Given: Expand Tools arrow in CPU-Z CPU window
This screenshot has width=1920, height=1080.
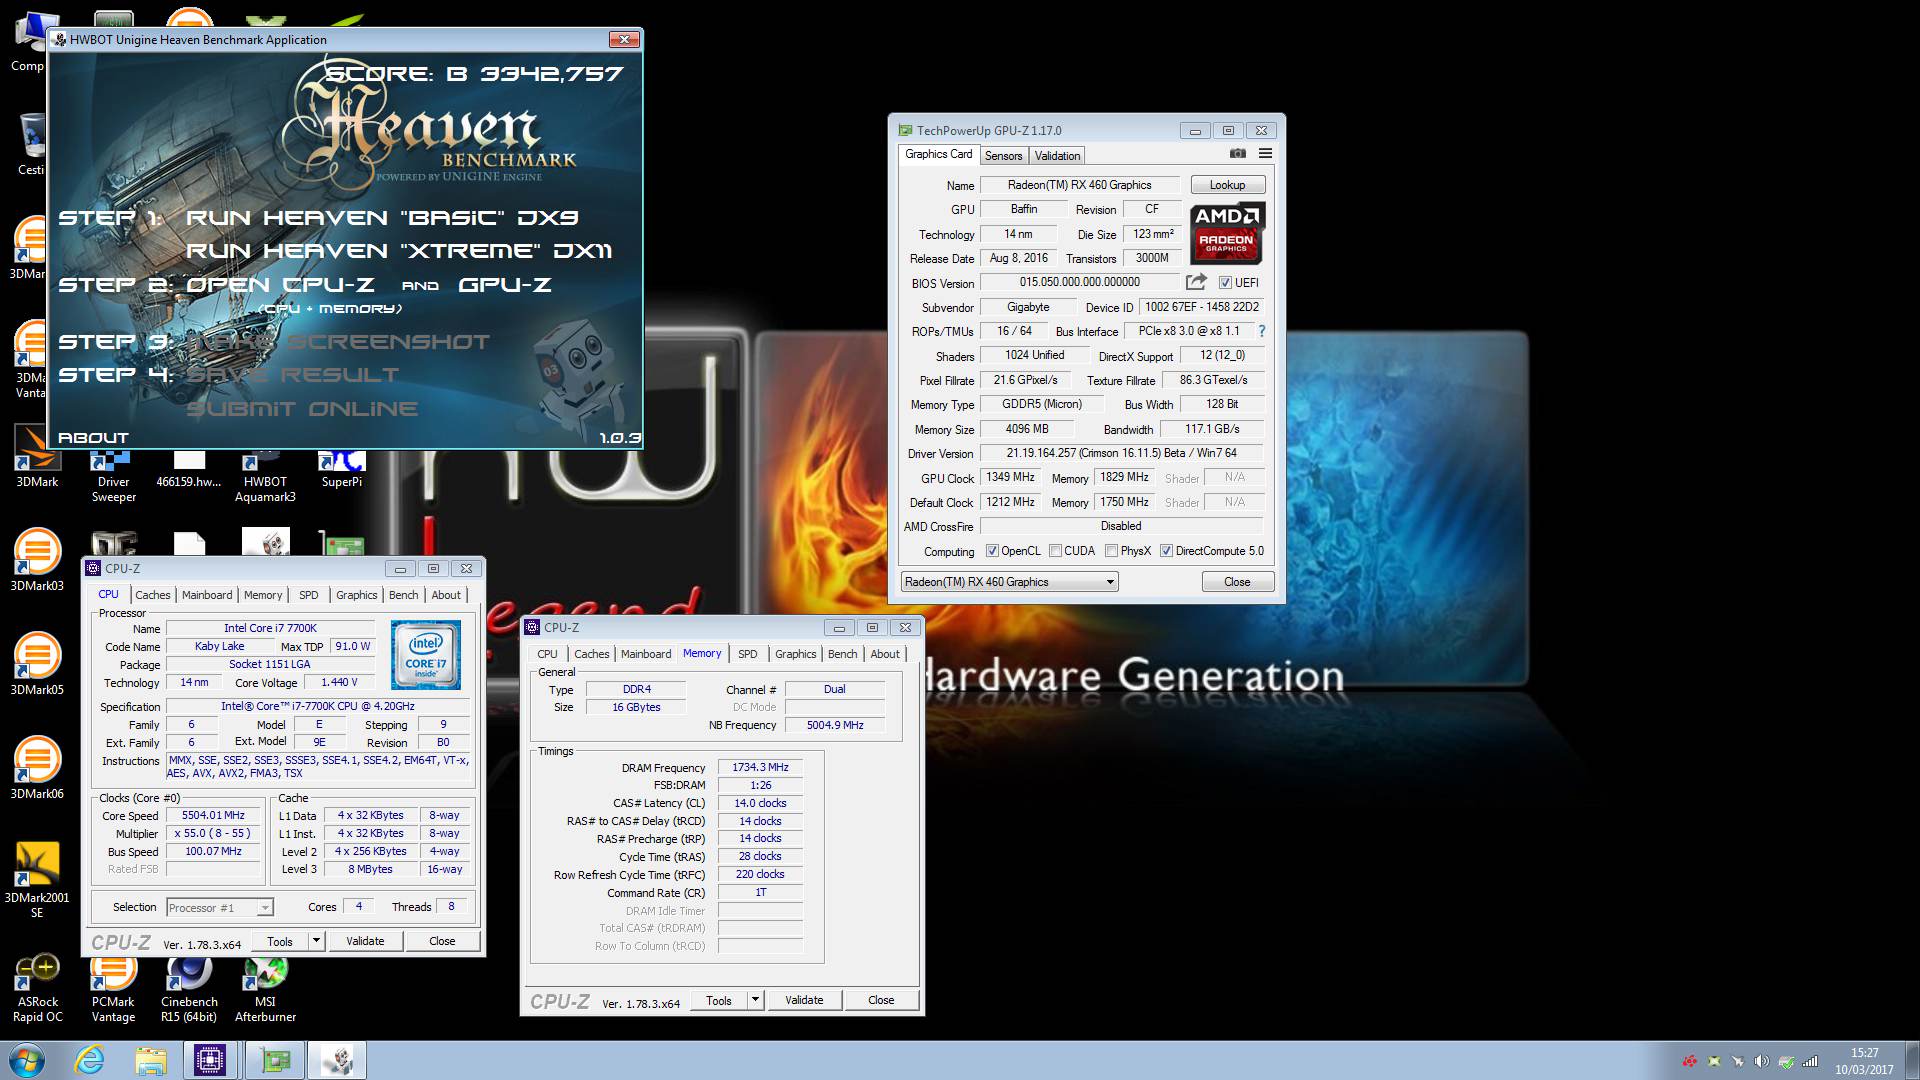Looking at the screenshot, I should click(x=316, y=941).
